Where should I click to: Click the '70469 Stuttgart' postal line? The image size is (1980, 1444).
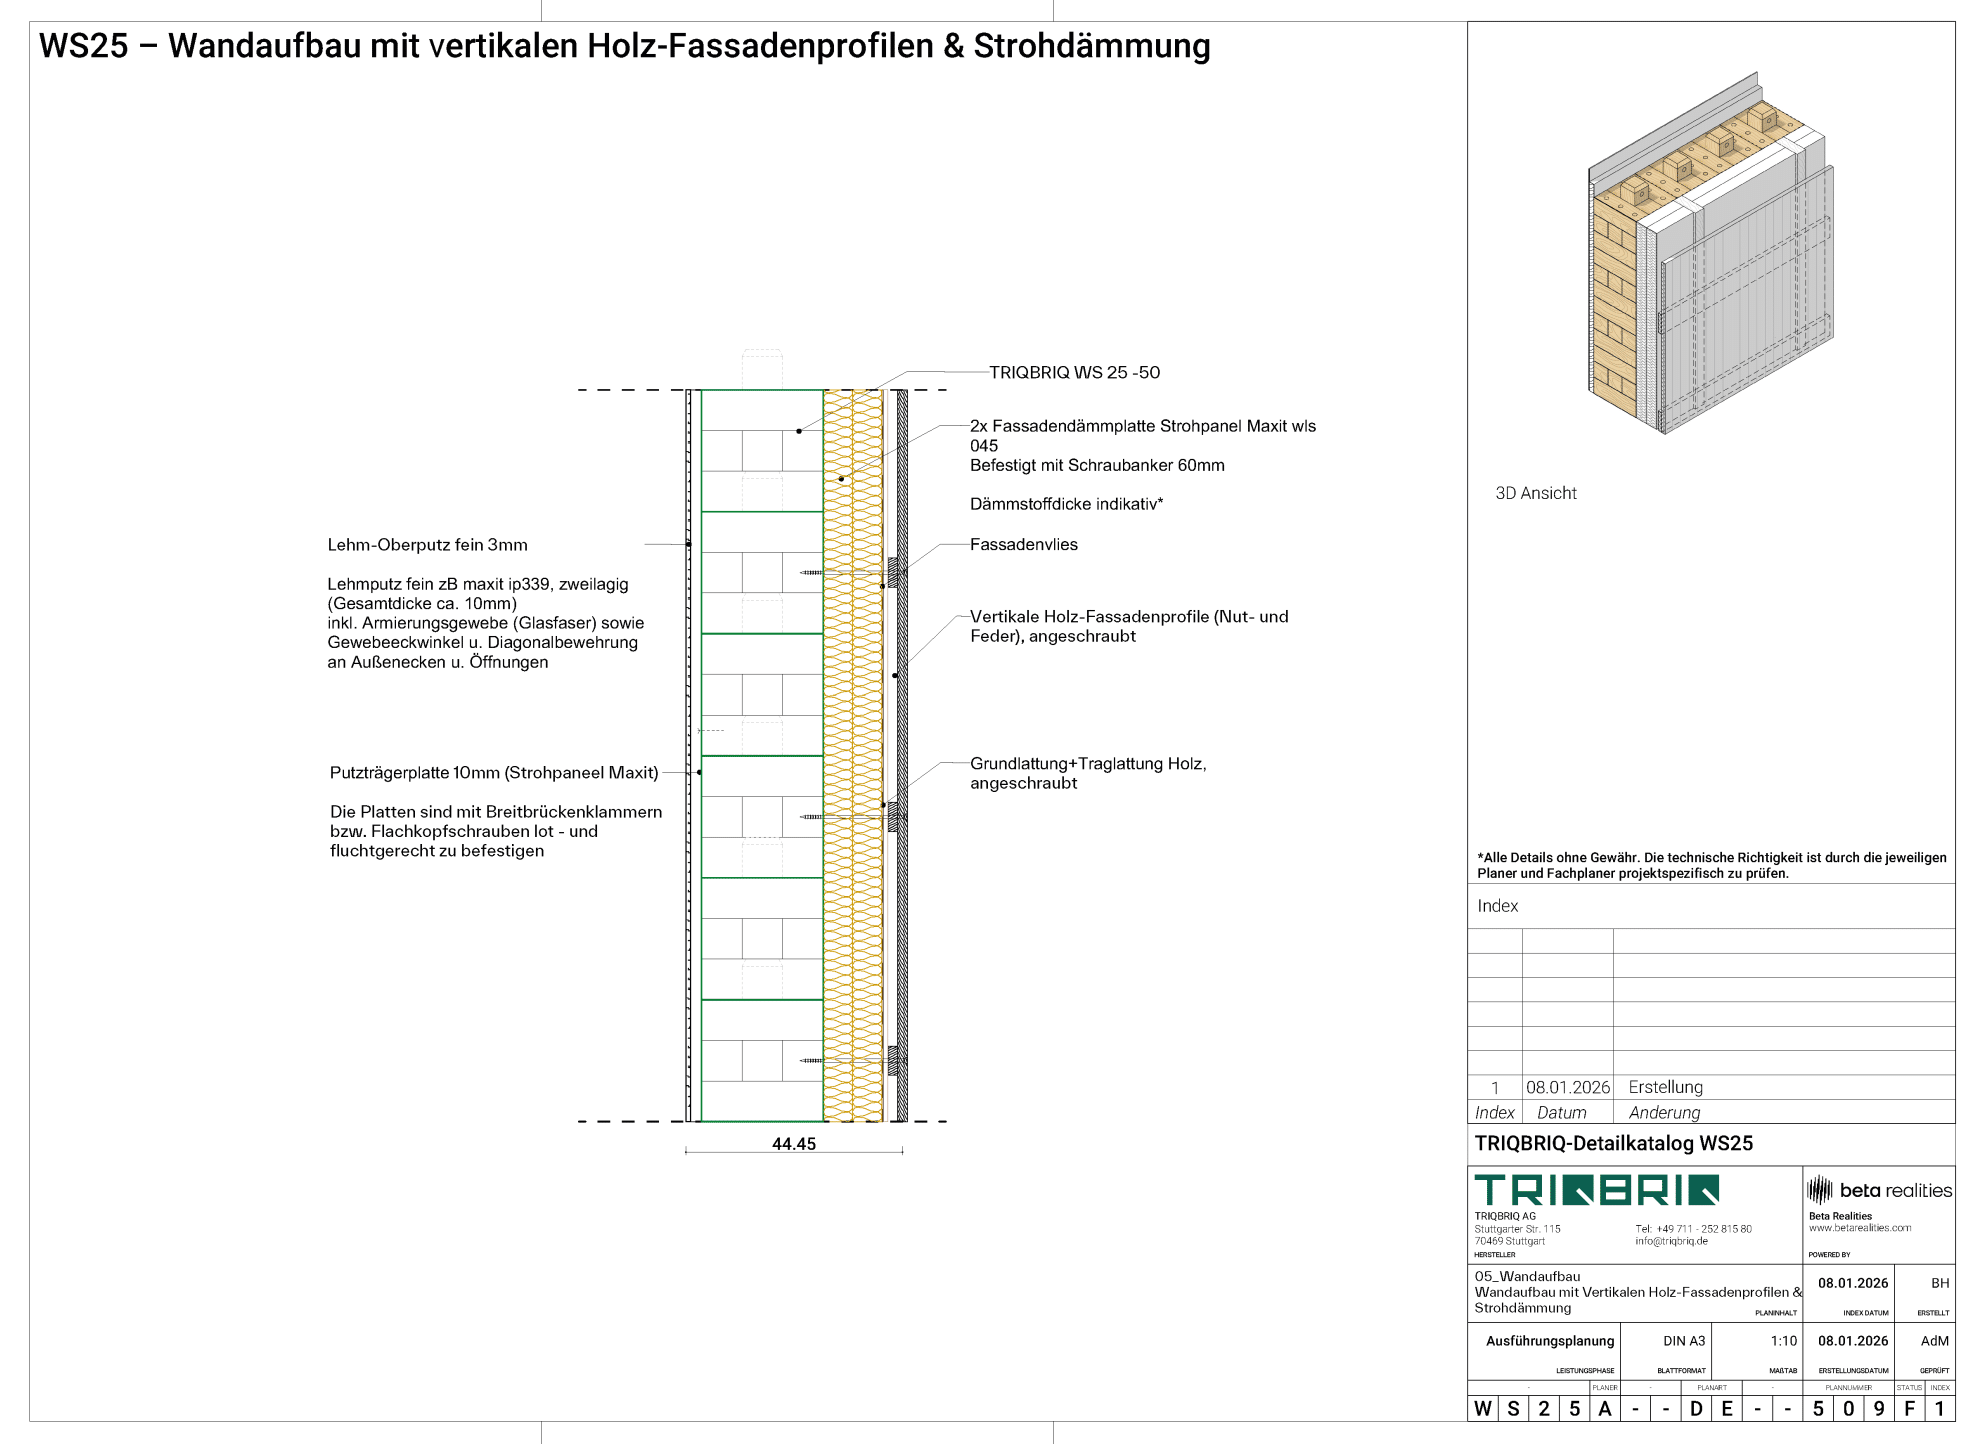click(x=1509, y=1241)
